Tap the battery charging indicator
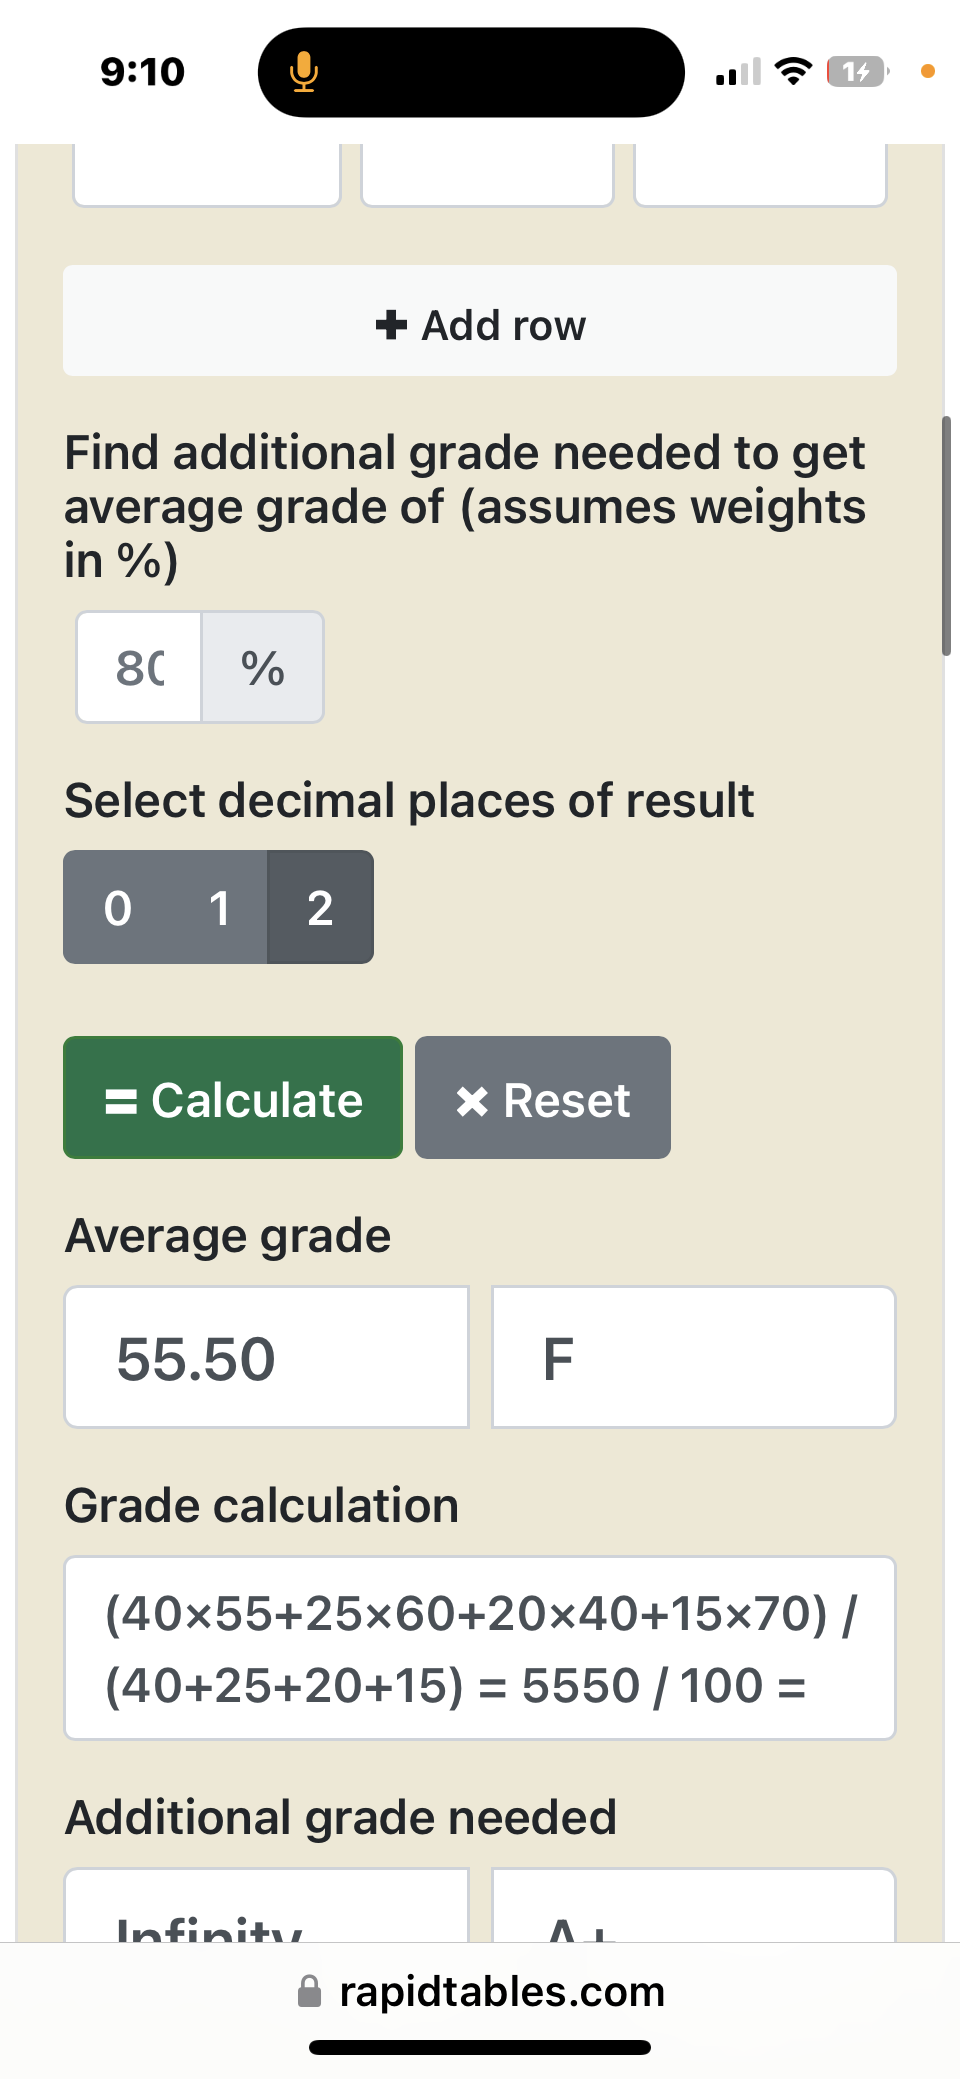 click(858, 72)
